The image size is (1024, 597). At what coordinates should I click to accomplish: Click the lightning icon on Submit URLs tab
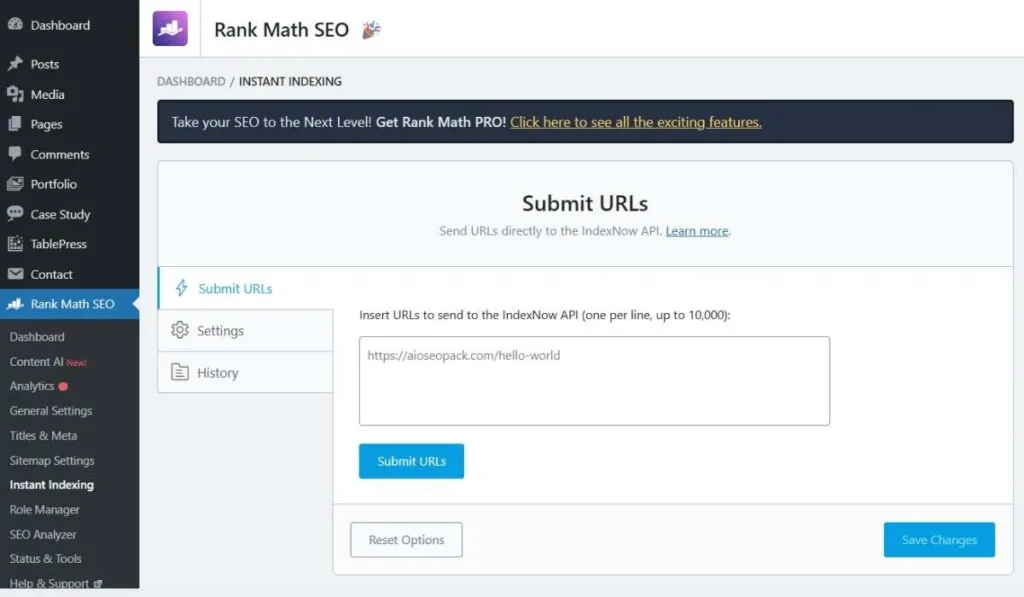pyautogui.click(x=183, y=289)
